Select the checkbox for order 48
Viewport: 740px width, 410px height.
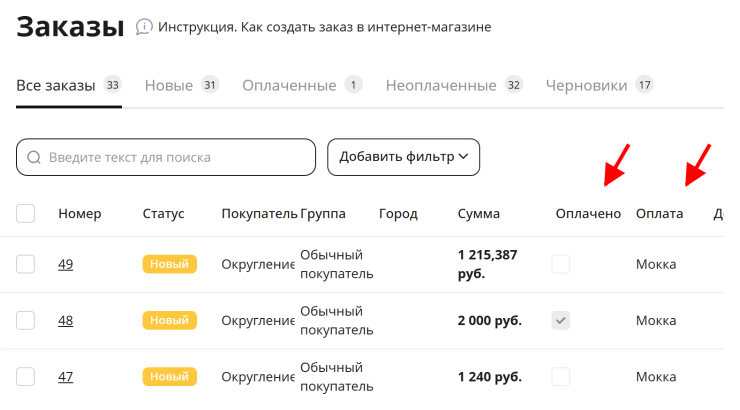coord(25,320)
